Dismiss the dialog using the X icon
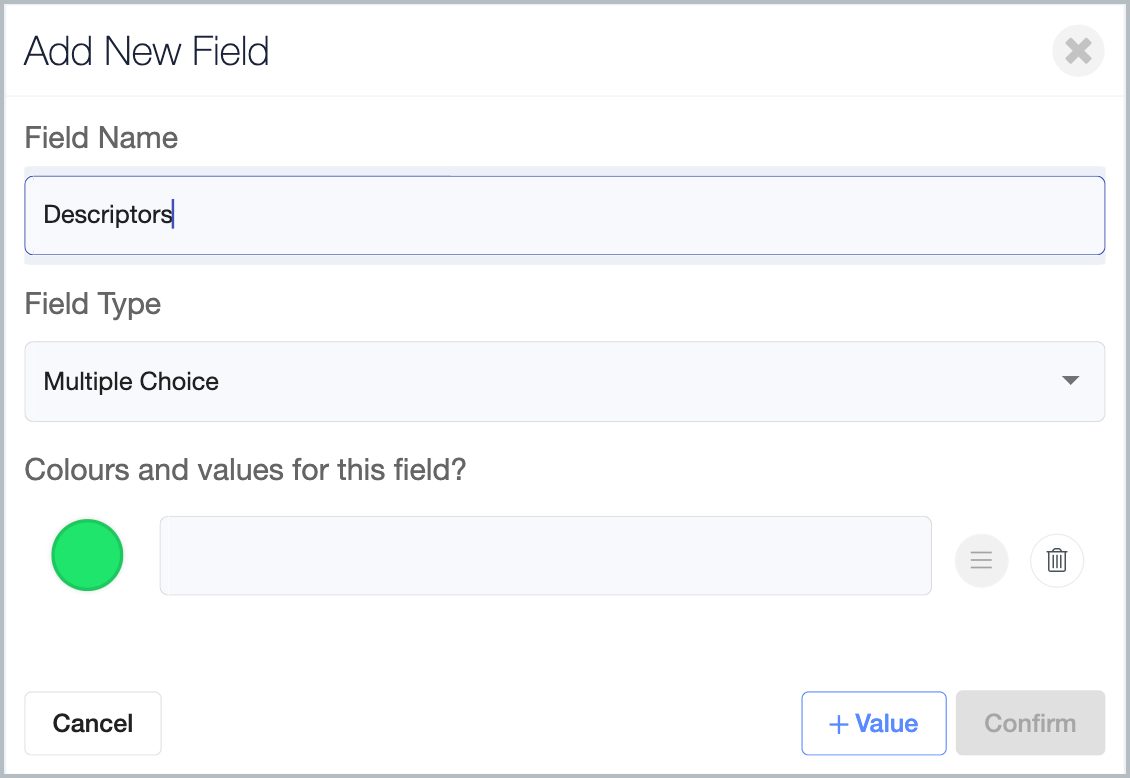Viewport: 1130px width, 778px height. click(1078, 51)
